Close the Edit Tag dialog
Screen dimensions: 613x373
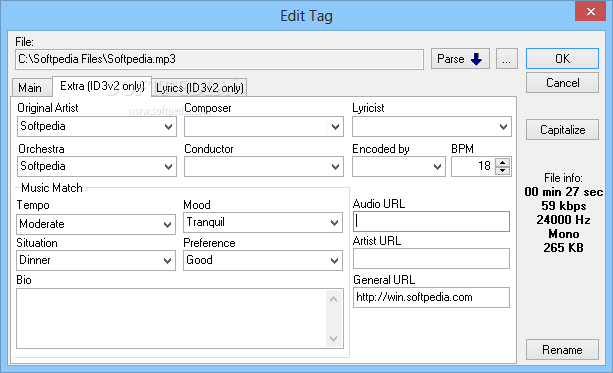click(x=590, y=11)
